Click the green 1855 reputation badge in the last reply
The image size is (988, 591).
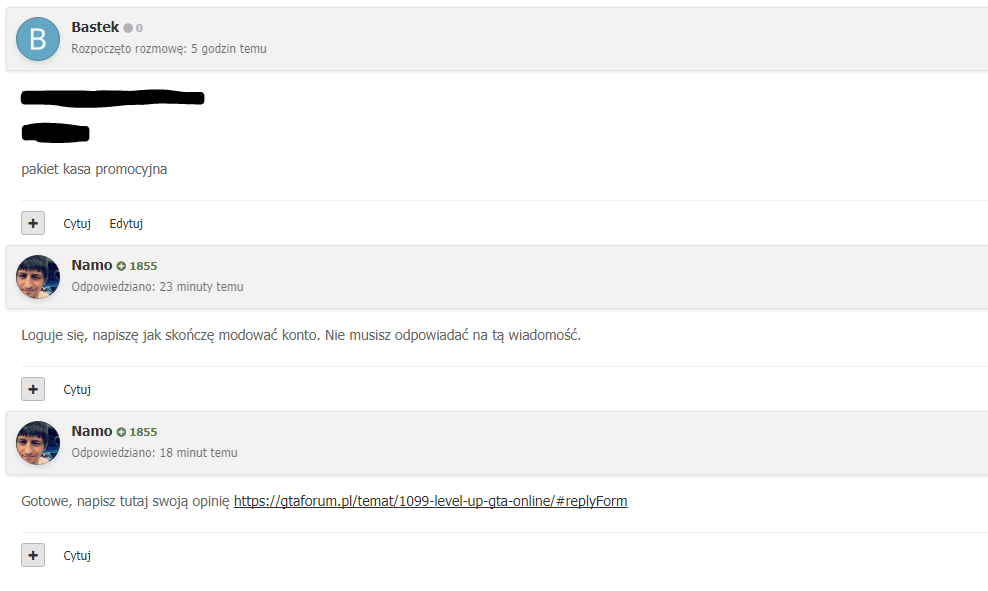137,432
